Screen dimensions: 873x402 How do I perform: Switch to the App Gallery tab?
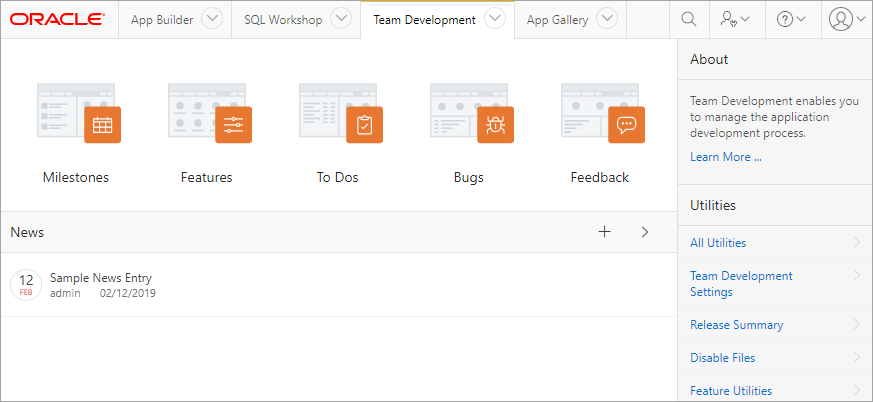pyautogui.click(x=557, y=20)
